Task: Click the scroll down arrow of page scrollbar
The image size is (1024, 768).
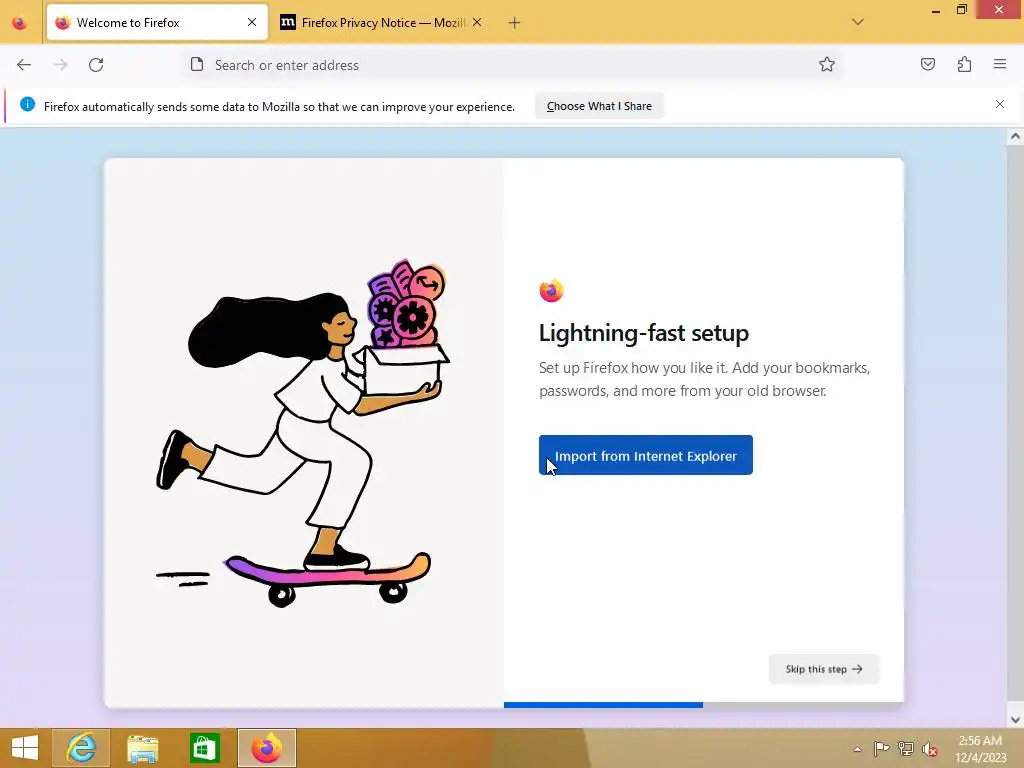Action: click(x=1015, y=720)
